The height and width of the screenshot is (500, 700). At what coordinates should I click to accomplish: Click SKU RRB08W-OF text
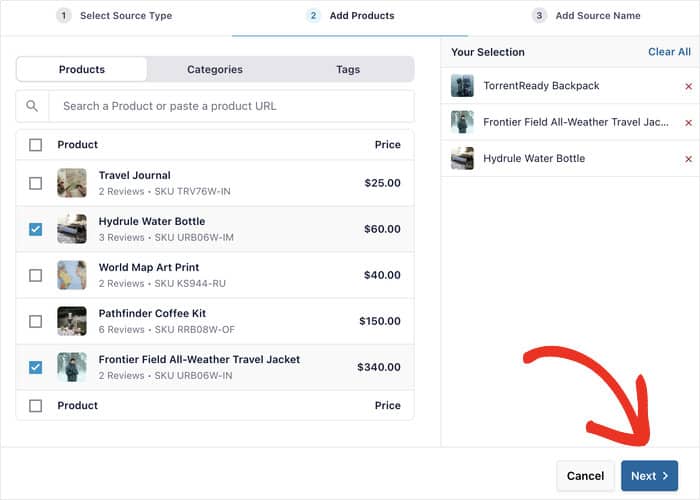click(x=194, y=329)
